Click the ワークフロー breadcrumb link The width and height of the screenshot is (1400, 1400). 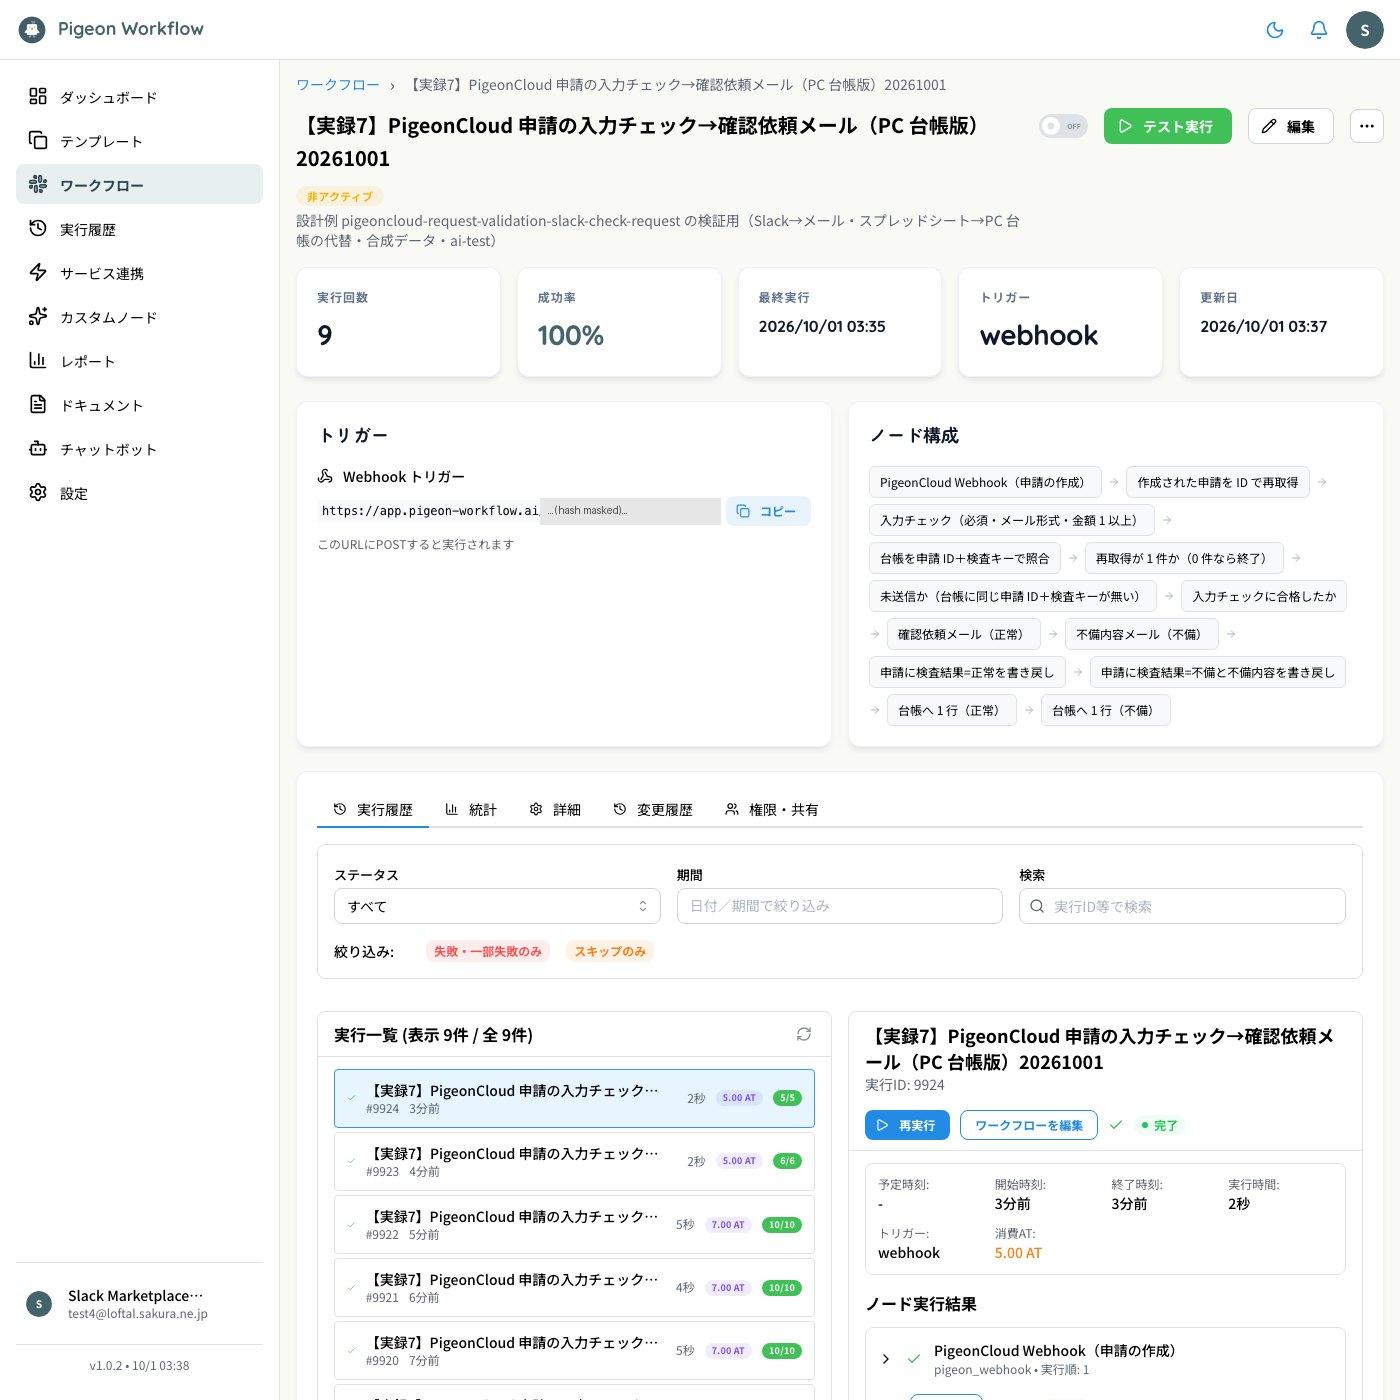click(x=338, y=85)
